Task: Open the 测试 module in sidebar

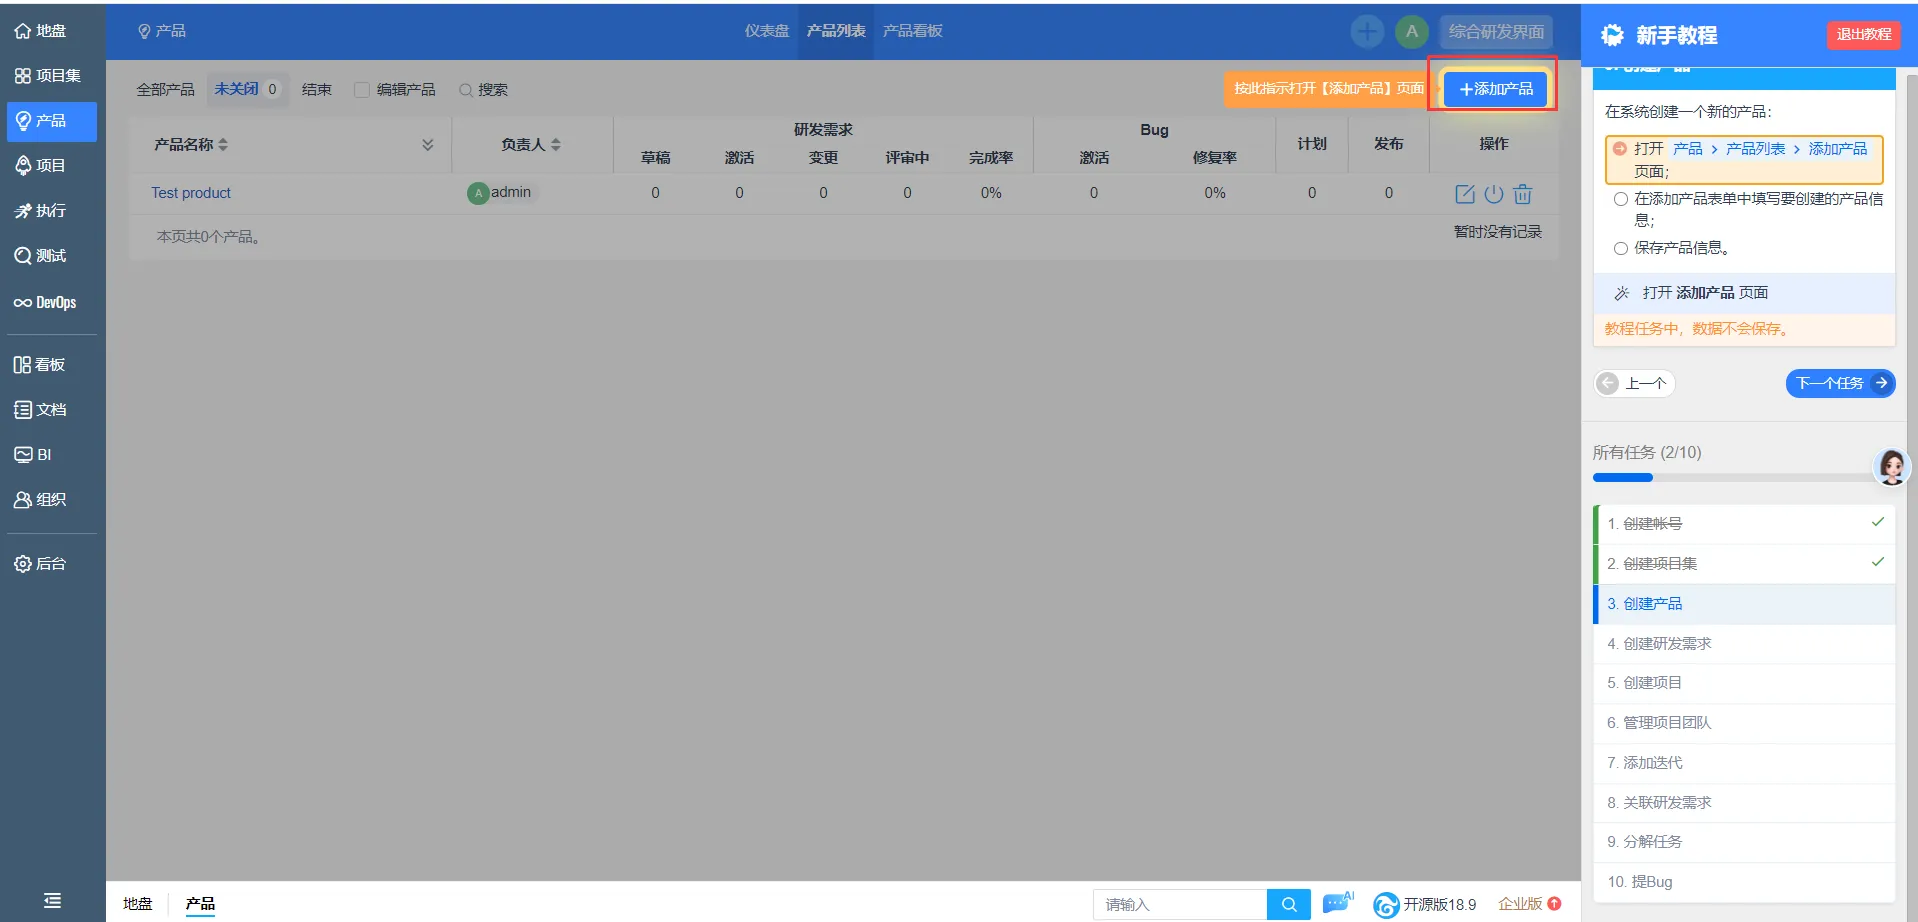Action: point(41,256)
